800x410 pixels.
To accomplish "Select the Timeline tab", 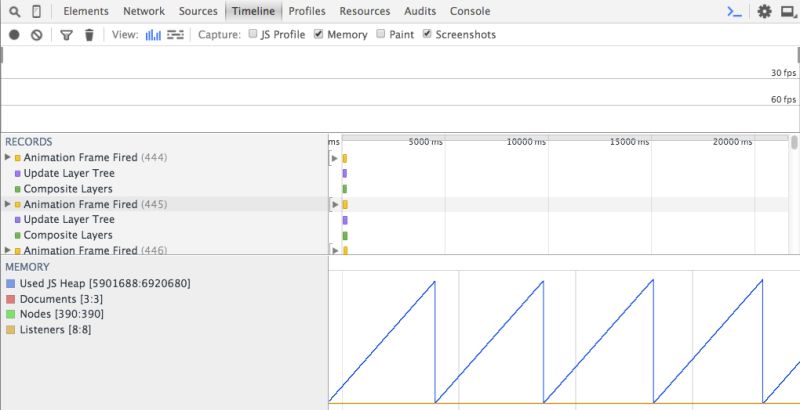I will 254,11.
